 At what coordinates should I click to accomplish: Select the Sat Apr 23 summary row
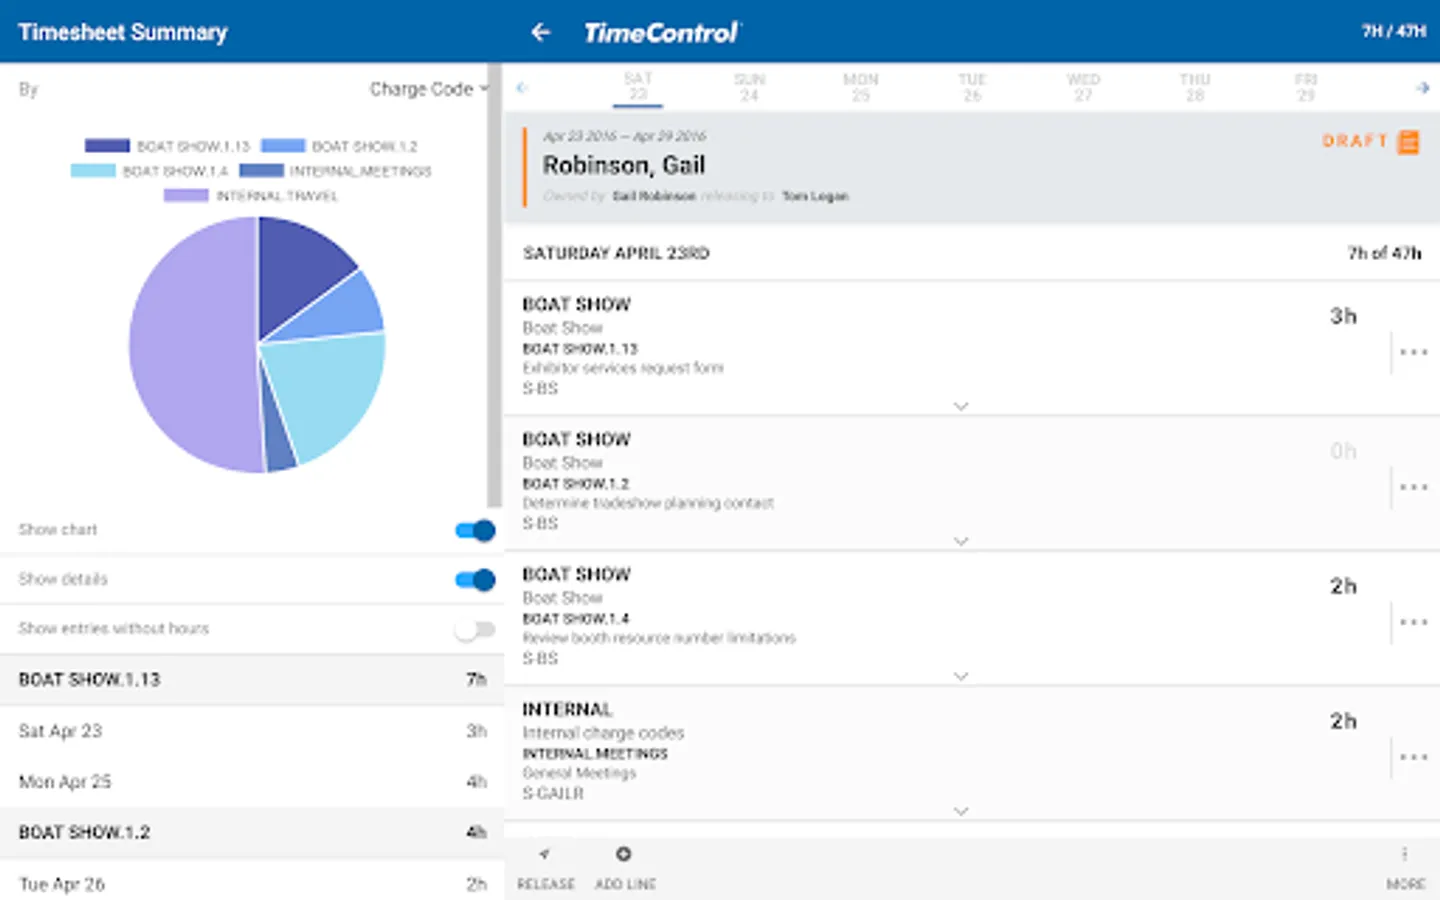(252, 731)
